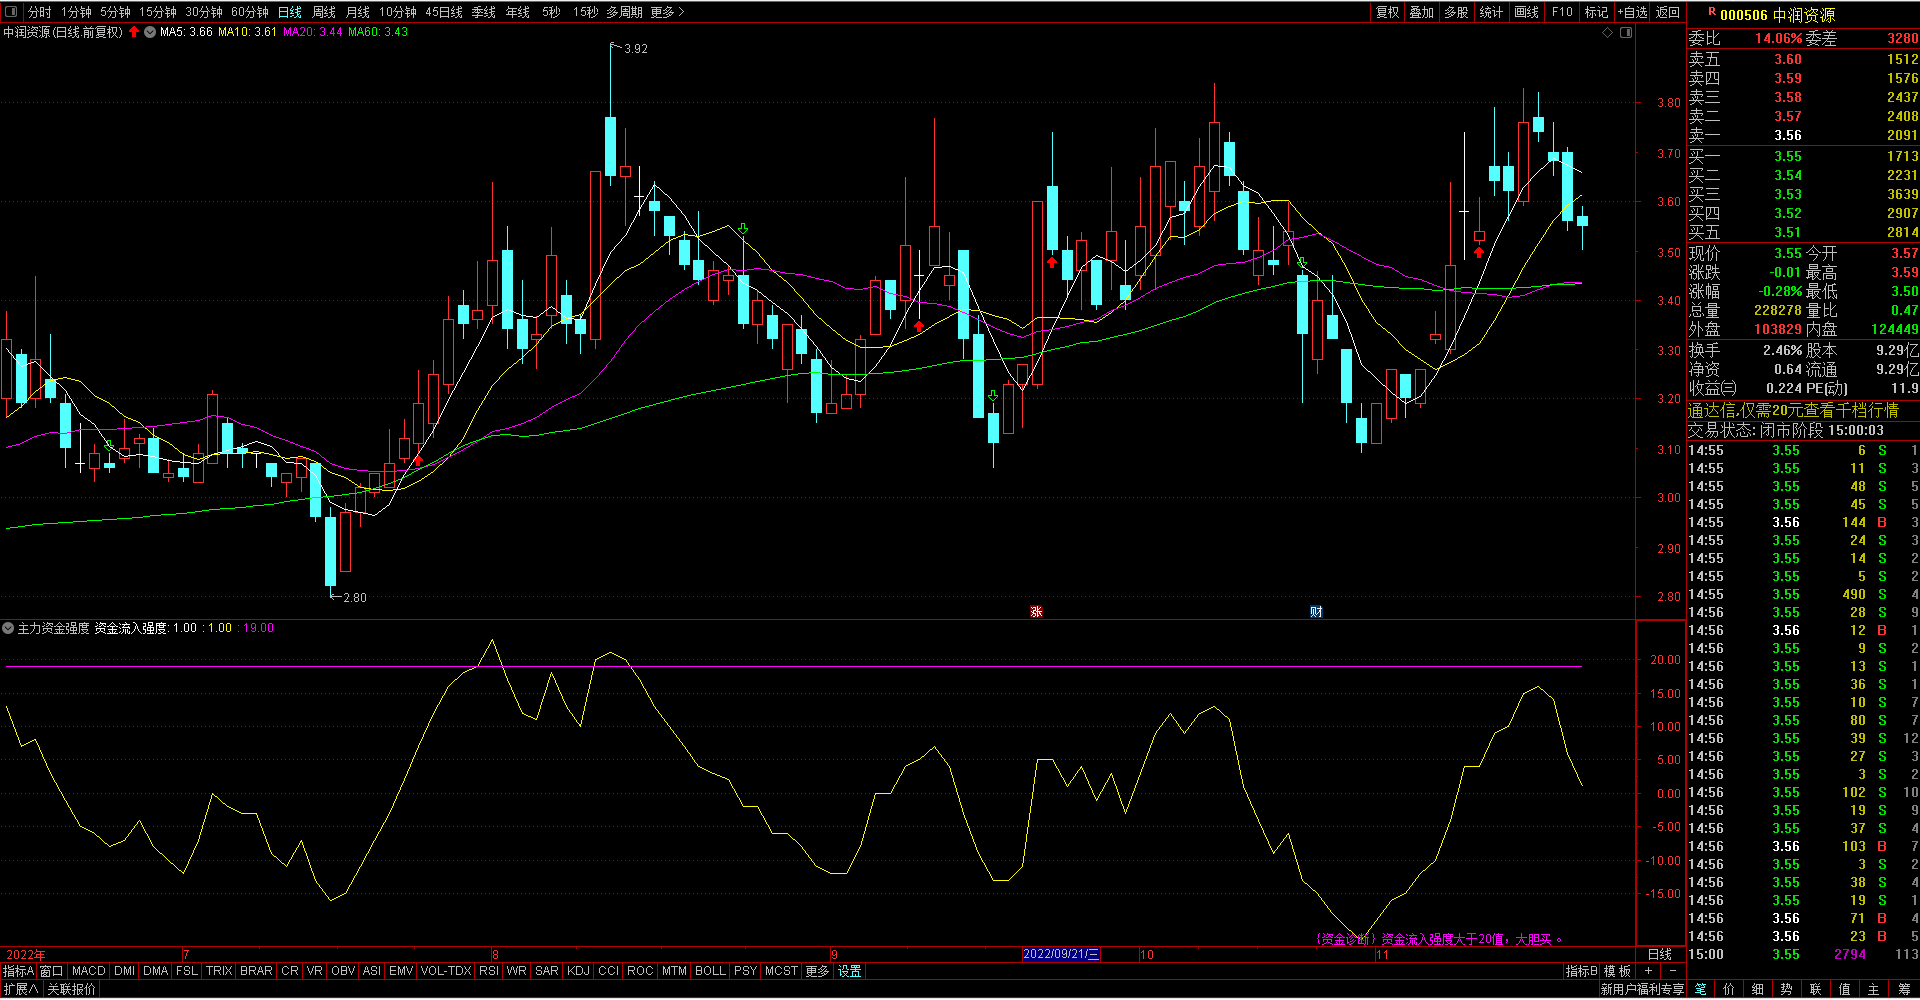Open the 更多 periods expander

(667, 12)
